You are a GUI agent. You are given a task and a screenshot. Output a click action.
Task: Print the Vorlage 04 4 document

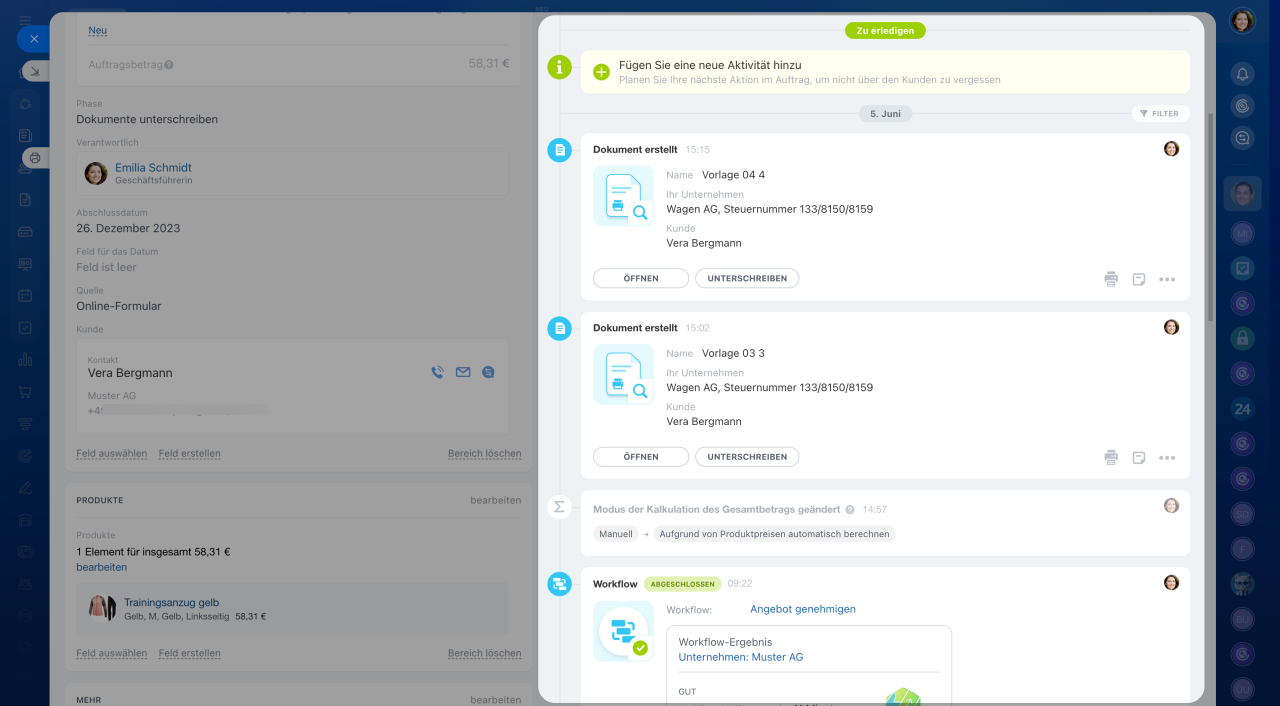[1111, 279]
